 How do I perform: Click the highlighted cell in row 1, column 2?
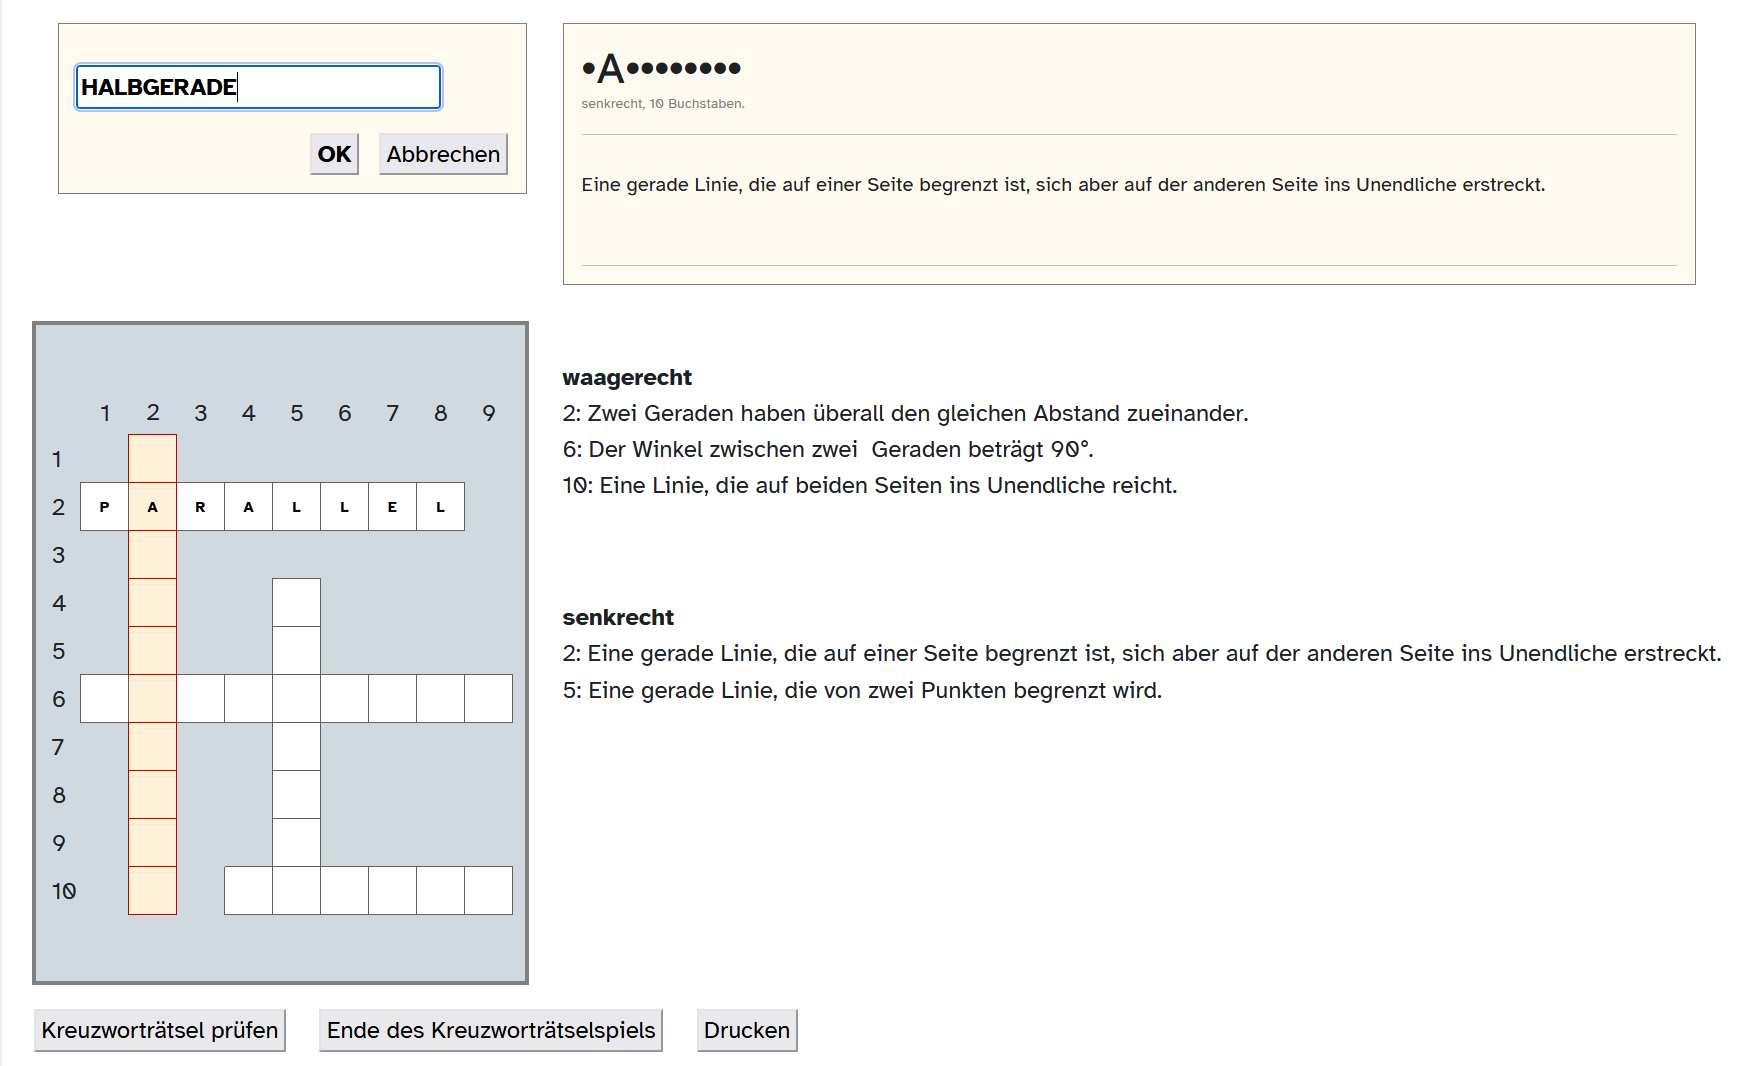(152, 459)
